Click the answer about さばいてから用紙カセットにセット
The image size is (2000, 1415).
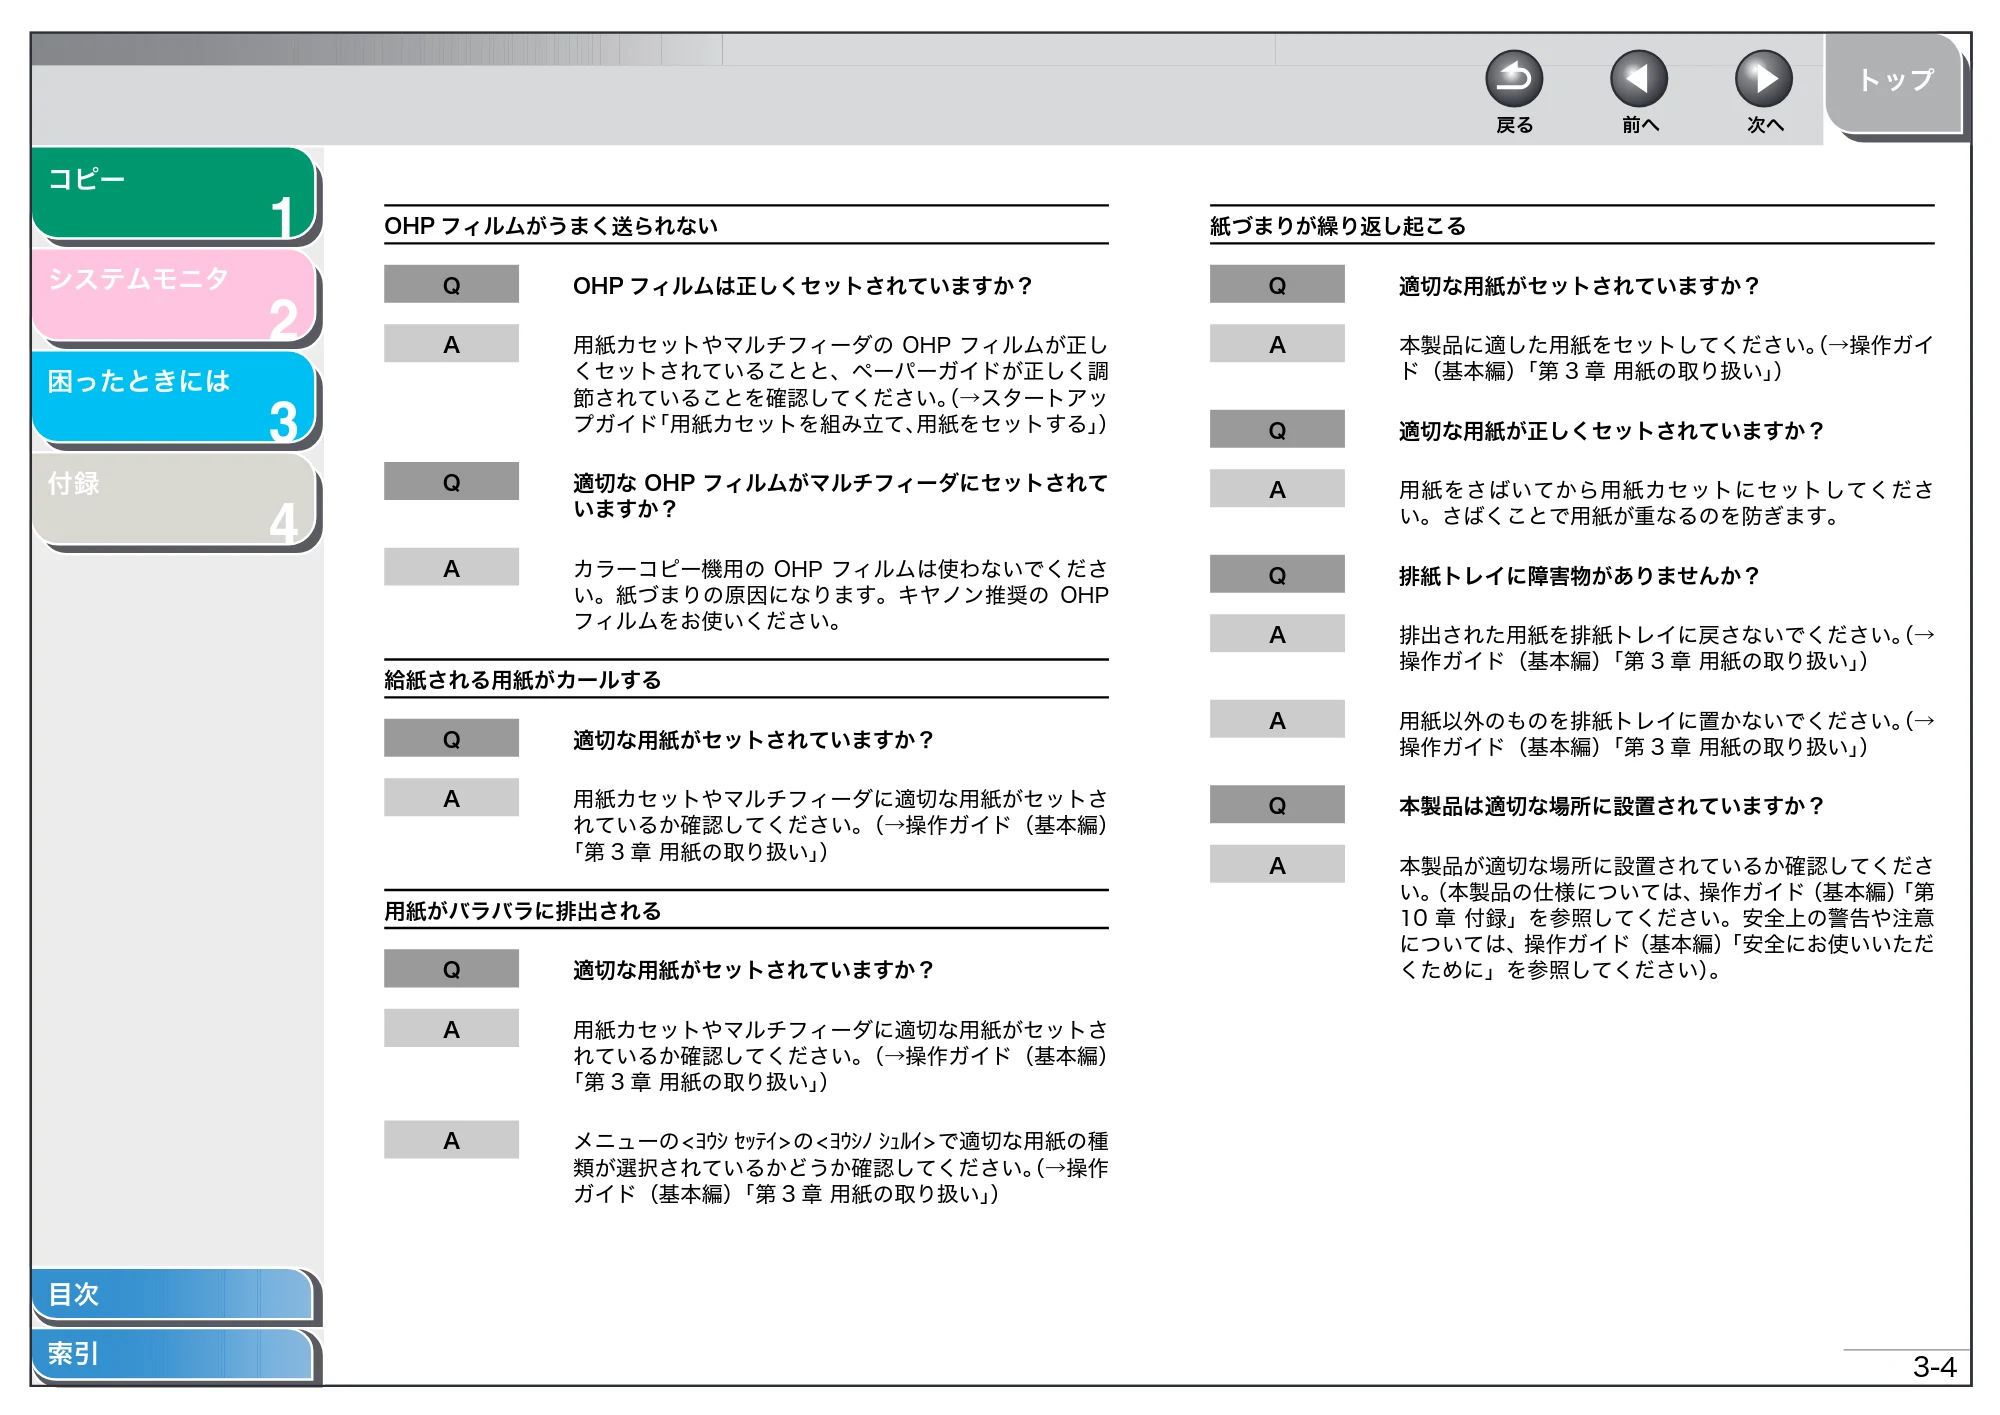[1666, 503]
